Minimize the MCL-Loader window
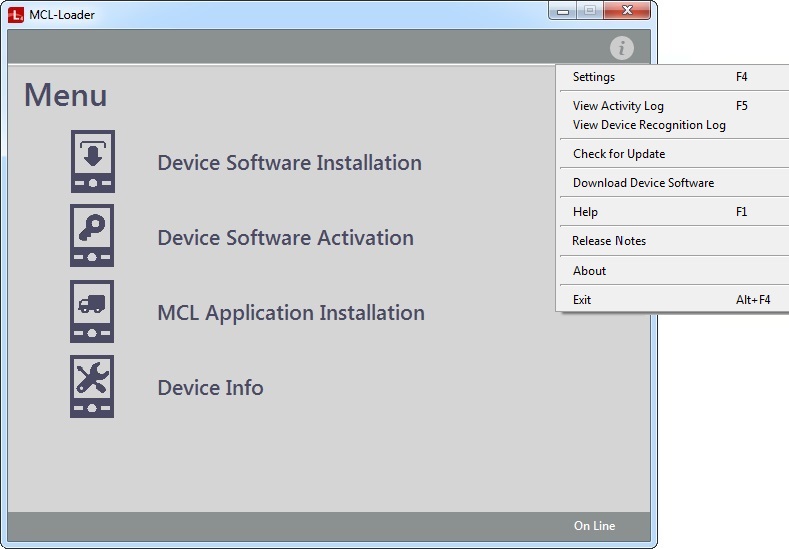 pyautogui.click(x=563, y=11)
